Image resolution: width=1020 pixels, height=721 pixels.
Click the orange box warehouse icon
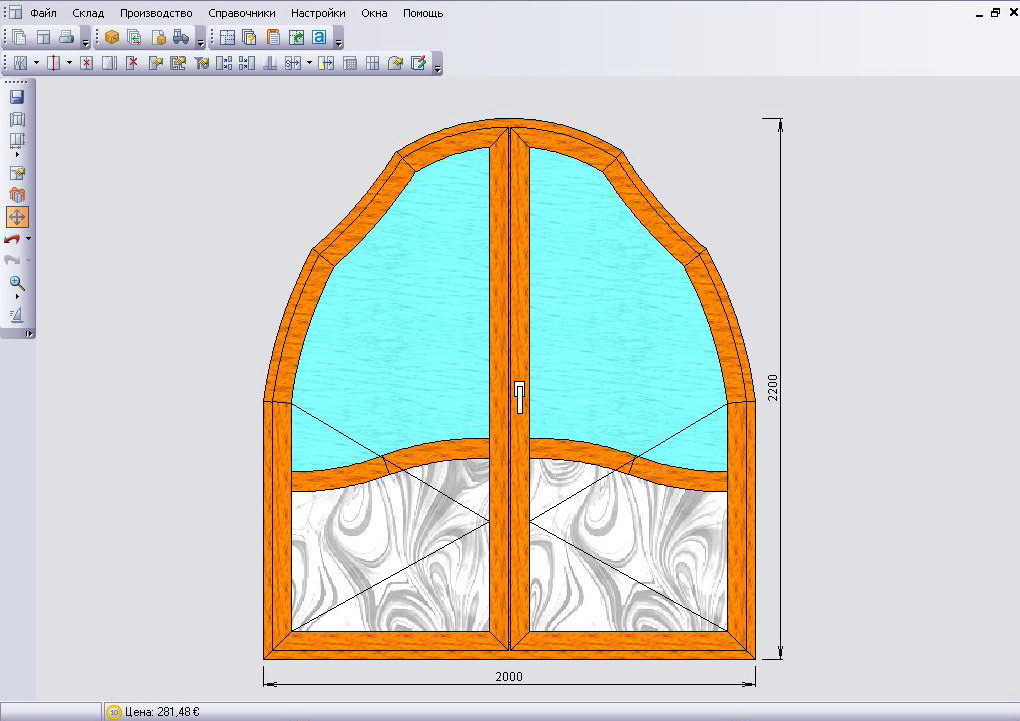click(x=112, y=37)
